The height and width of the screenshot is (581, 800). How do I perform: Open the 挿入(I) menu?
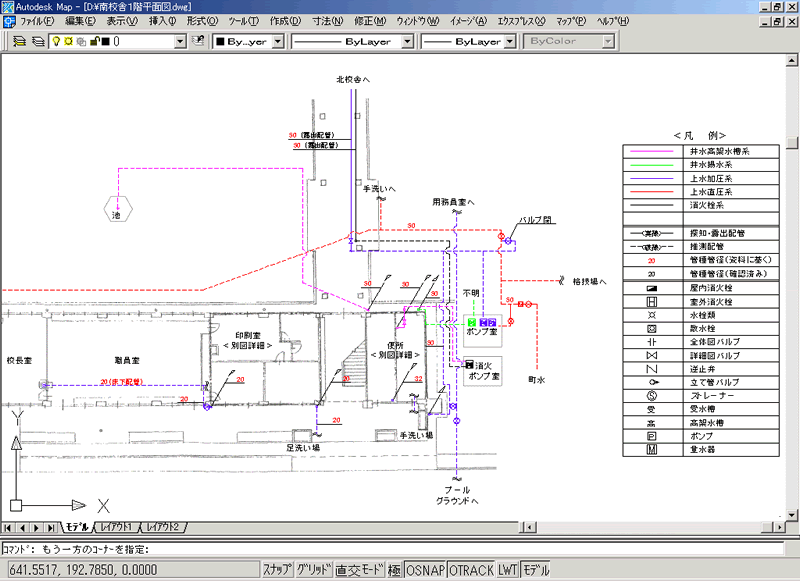tap(162, 21)
